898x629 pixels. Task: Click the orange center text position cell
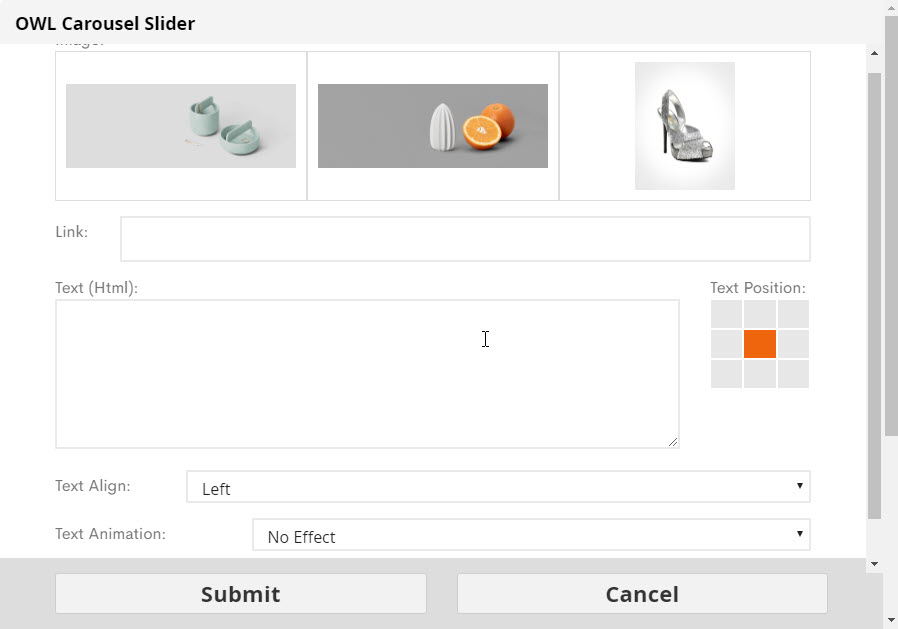[760, 344]
